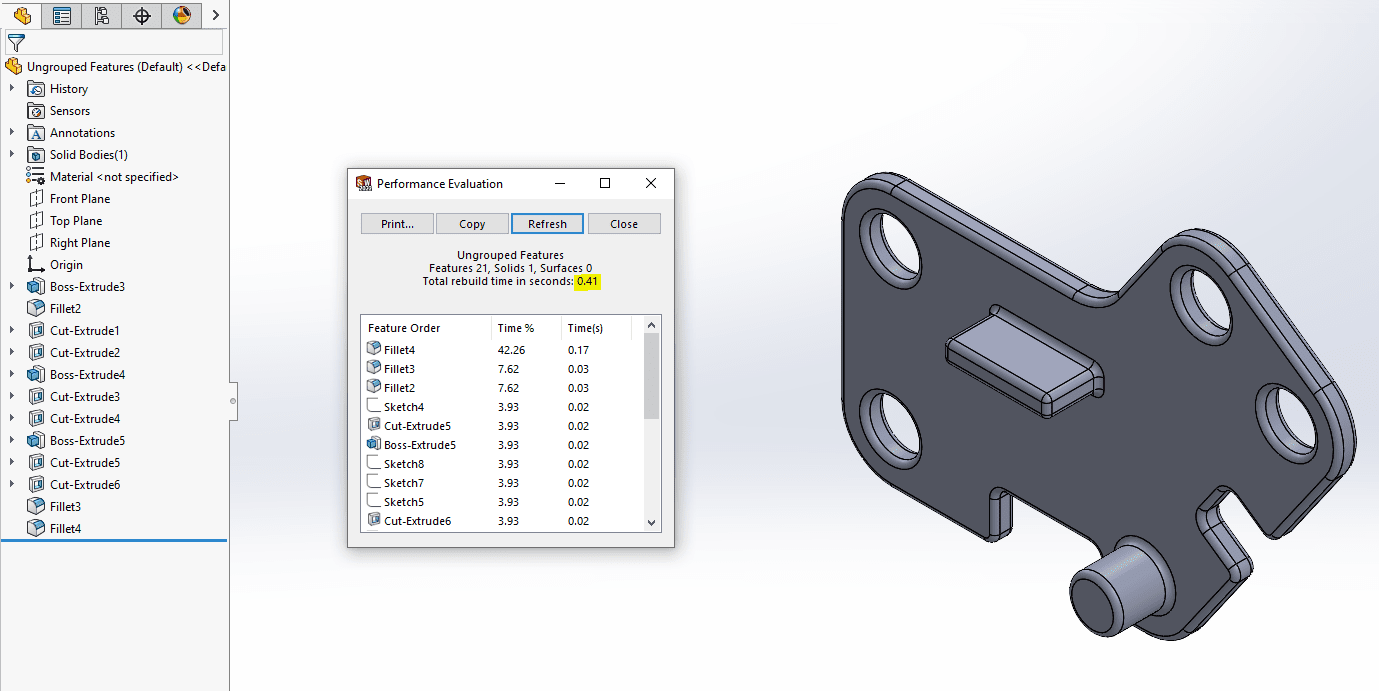Click the Feature Order list scrollbar down arrow
1379x691 pixels.
[652, 522]
